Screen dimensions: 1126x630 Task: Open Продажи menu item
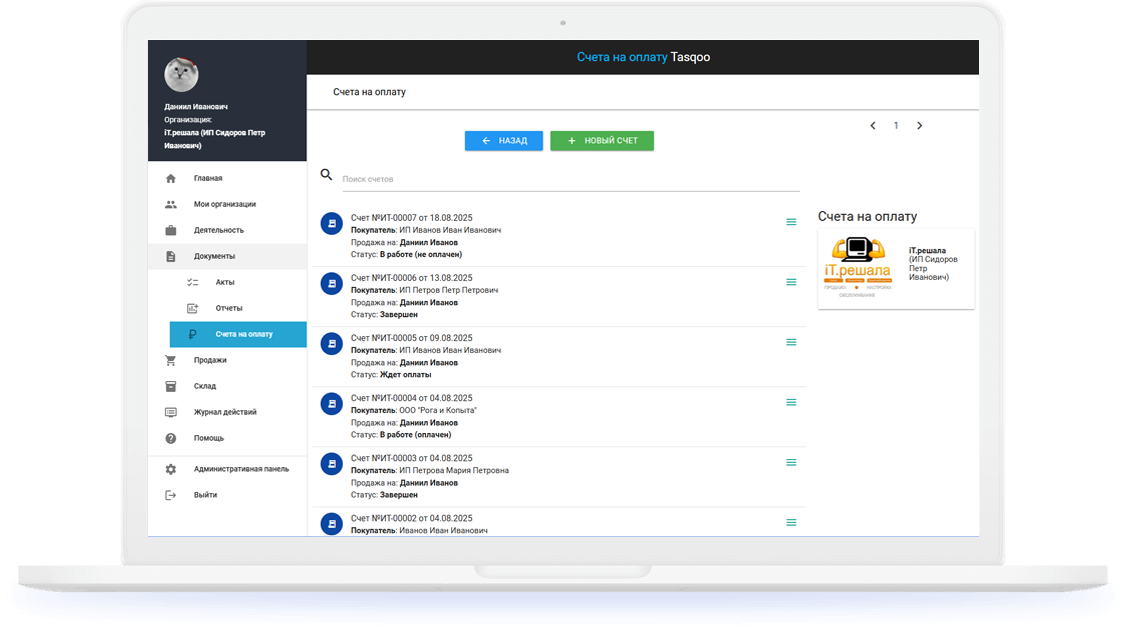(x=227, y=360)
